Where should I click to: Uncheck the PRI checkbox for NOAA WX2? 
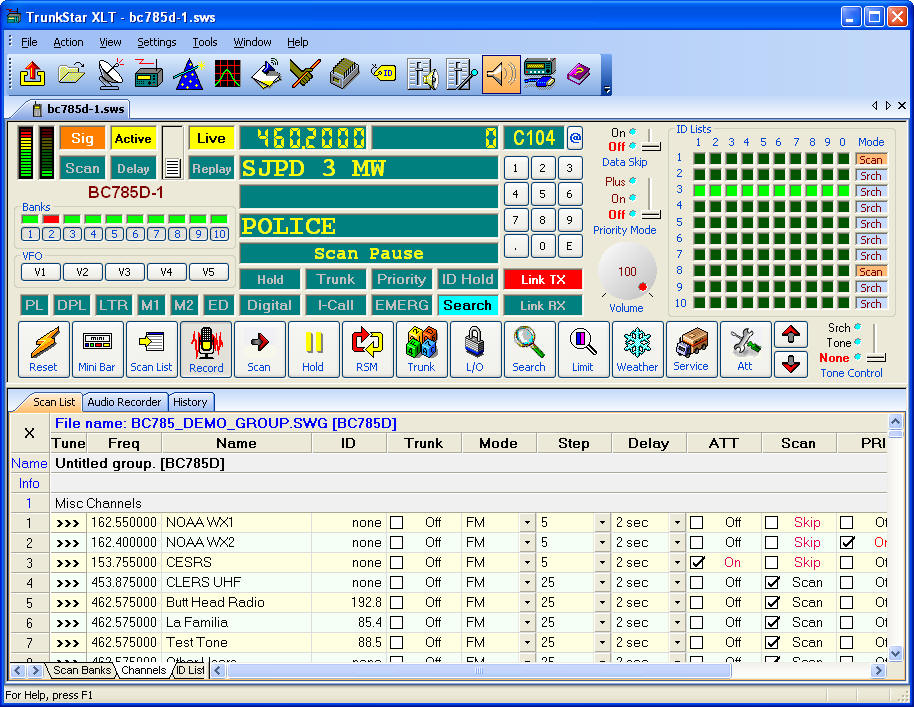[847, 543]
